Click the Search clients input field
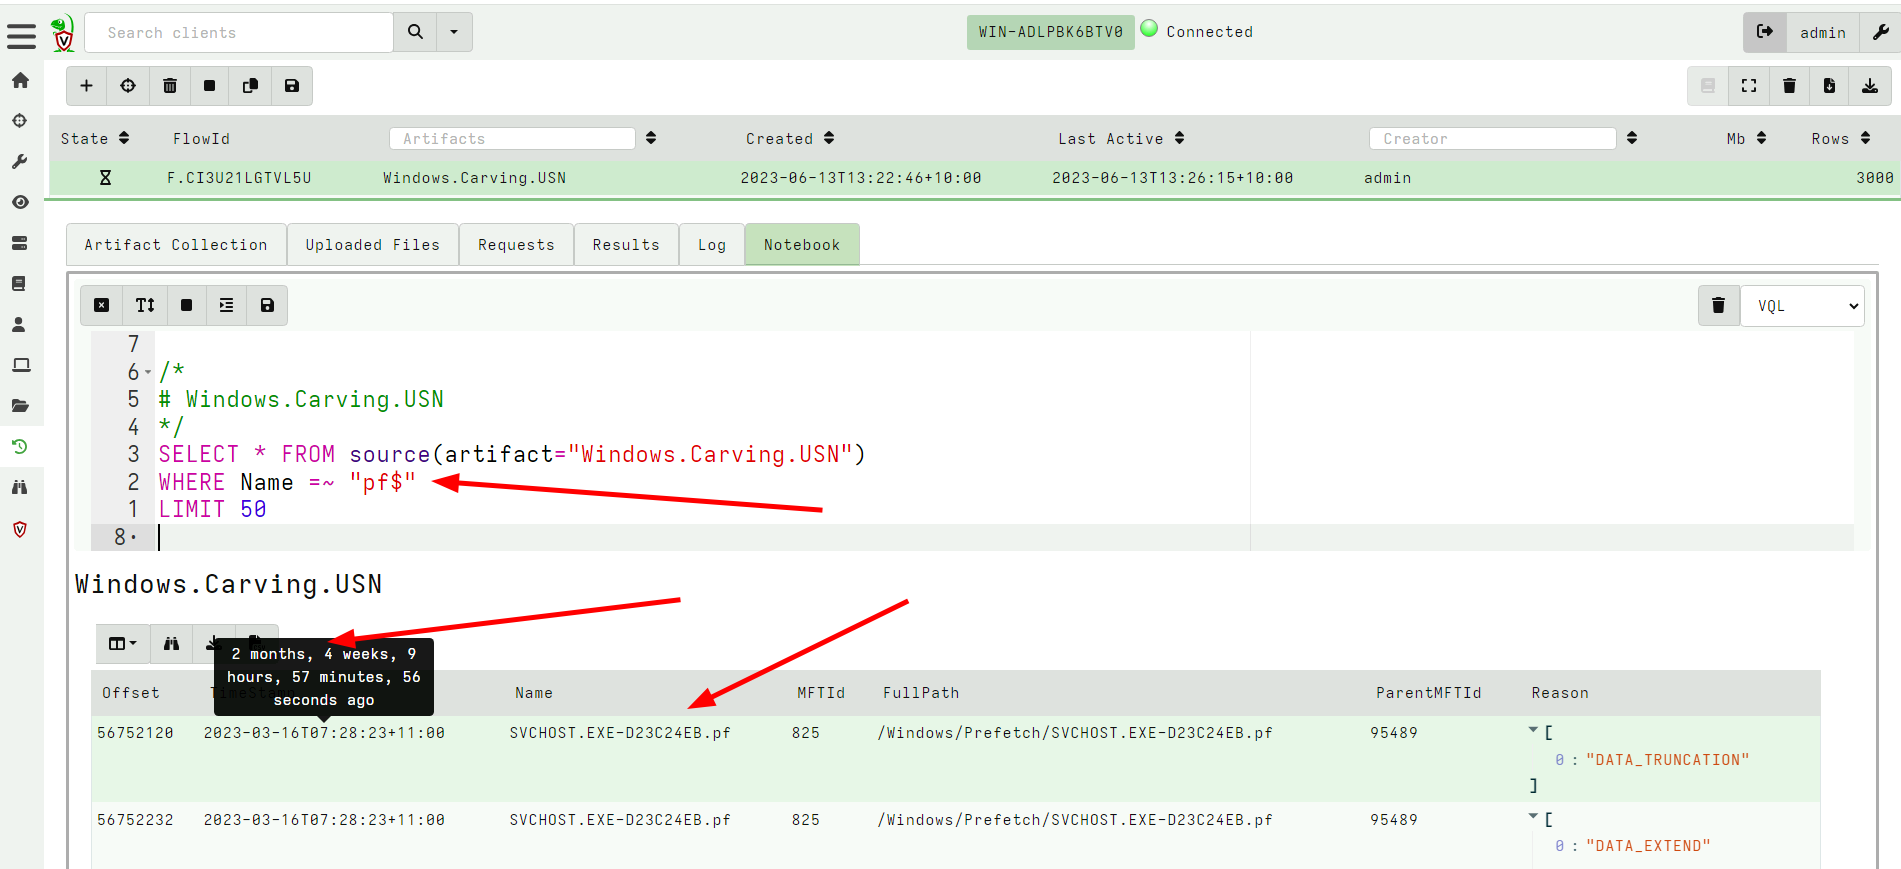Image resolution: width=1901 pixels, height=869 pixels. coord(240,33)
